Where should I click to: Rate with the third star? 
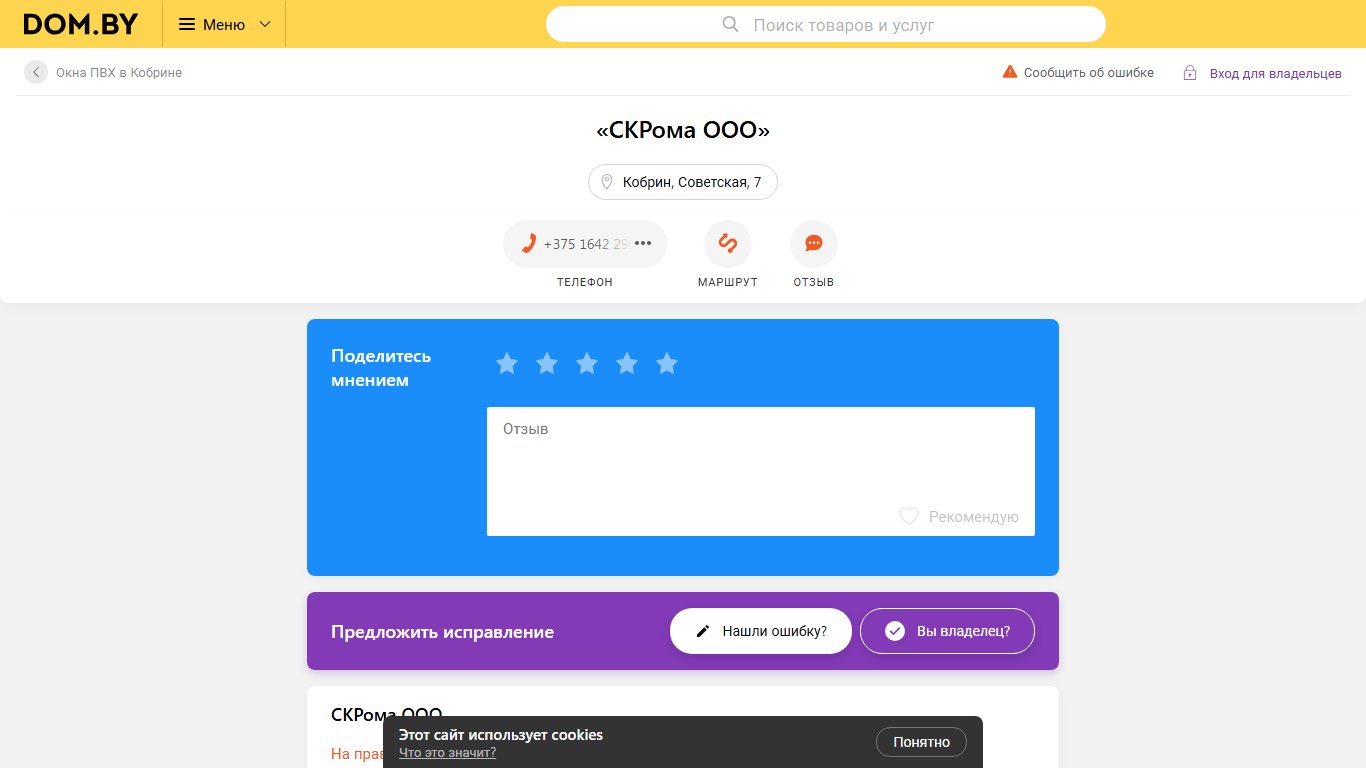pyautogui.click(x=587, y=363)
